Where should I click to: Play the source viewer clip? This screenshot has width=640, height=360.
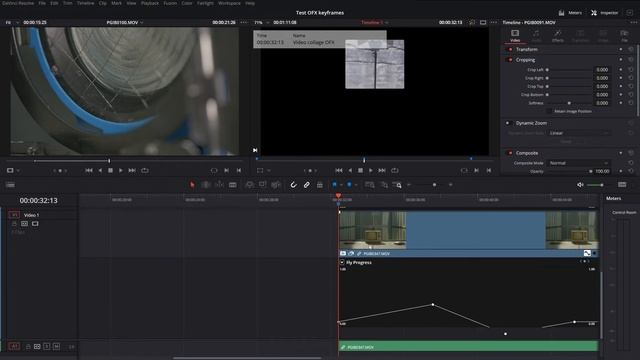pyautogui.click(x=121, y=170)
